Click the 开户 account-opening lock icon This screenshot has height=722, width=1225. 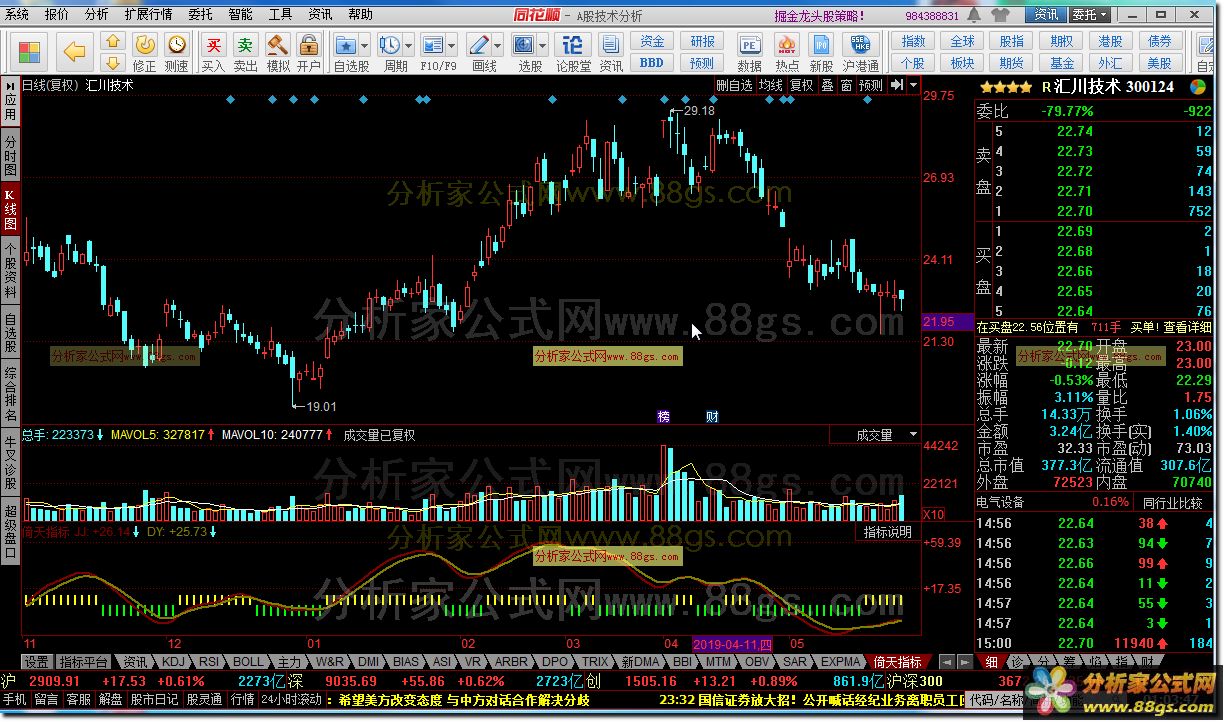pyautogui.click(x=309, y=45)
